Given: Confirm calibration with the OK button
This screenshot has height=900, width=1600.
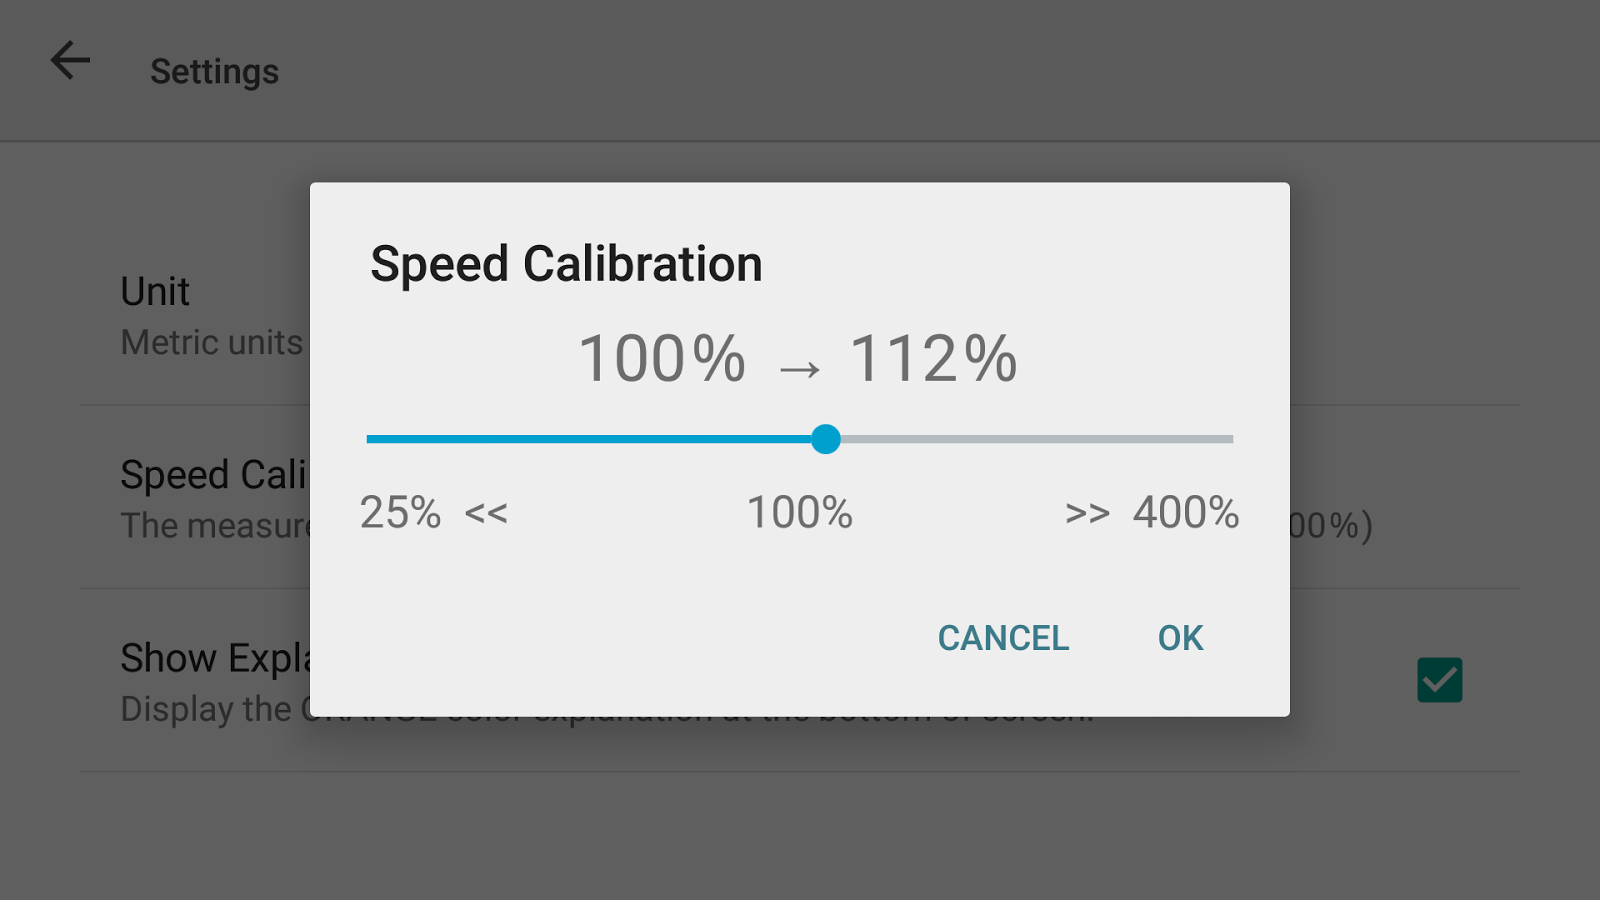Looking at the screenshot, I should pos(1180,638).
